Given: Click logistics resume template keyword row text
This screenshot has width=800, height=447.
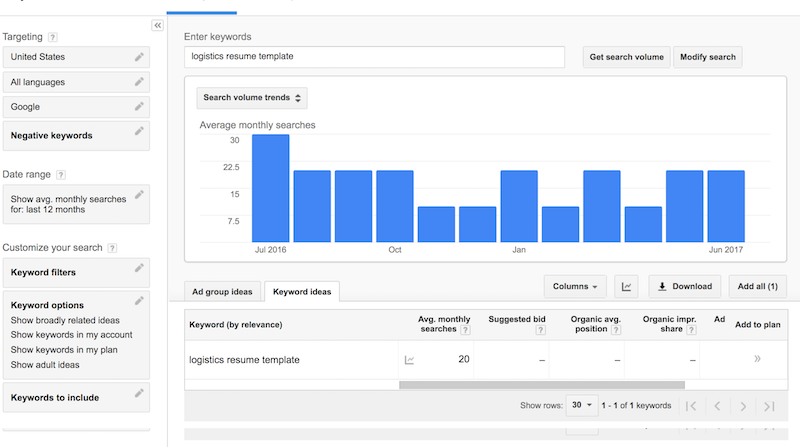Looking at the screenshot, I should [244, 360].
